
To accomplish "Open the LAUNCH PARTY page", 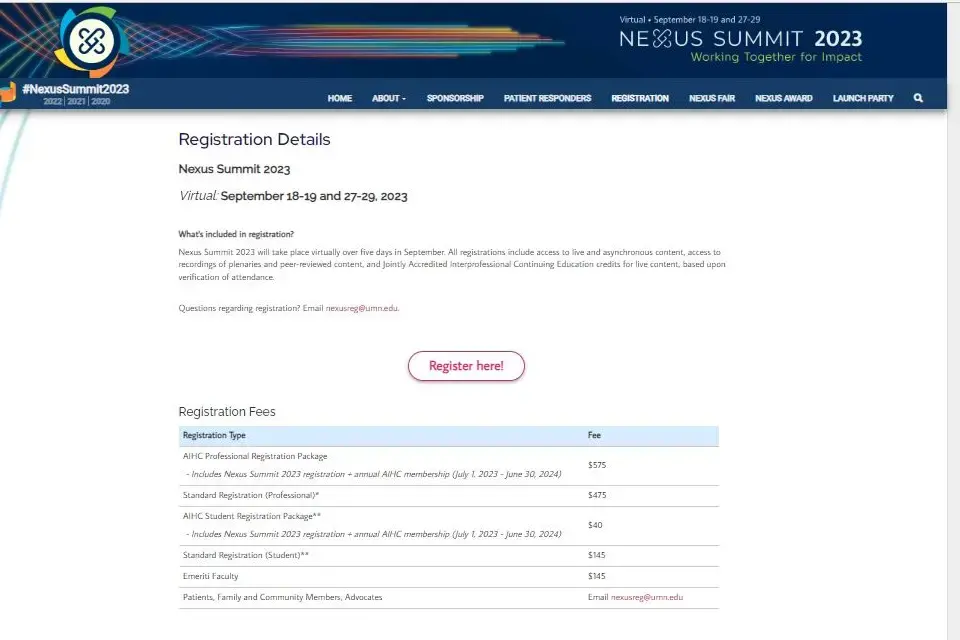I will (862, 98).
